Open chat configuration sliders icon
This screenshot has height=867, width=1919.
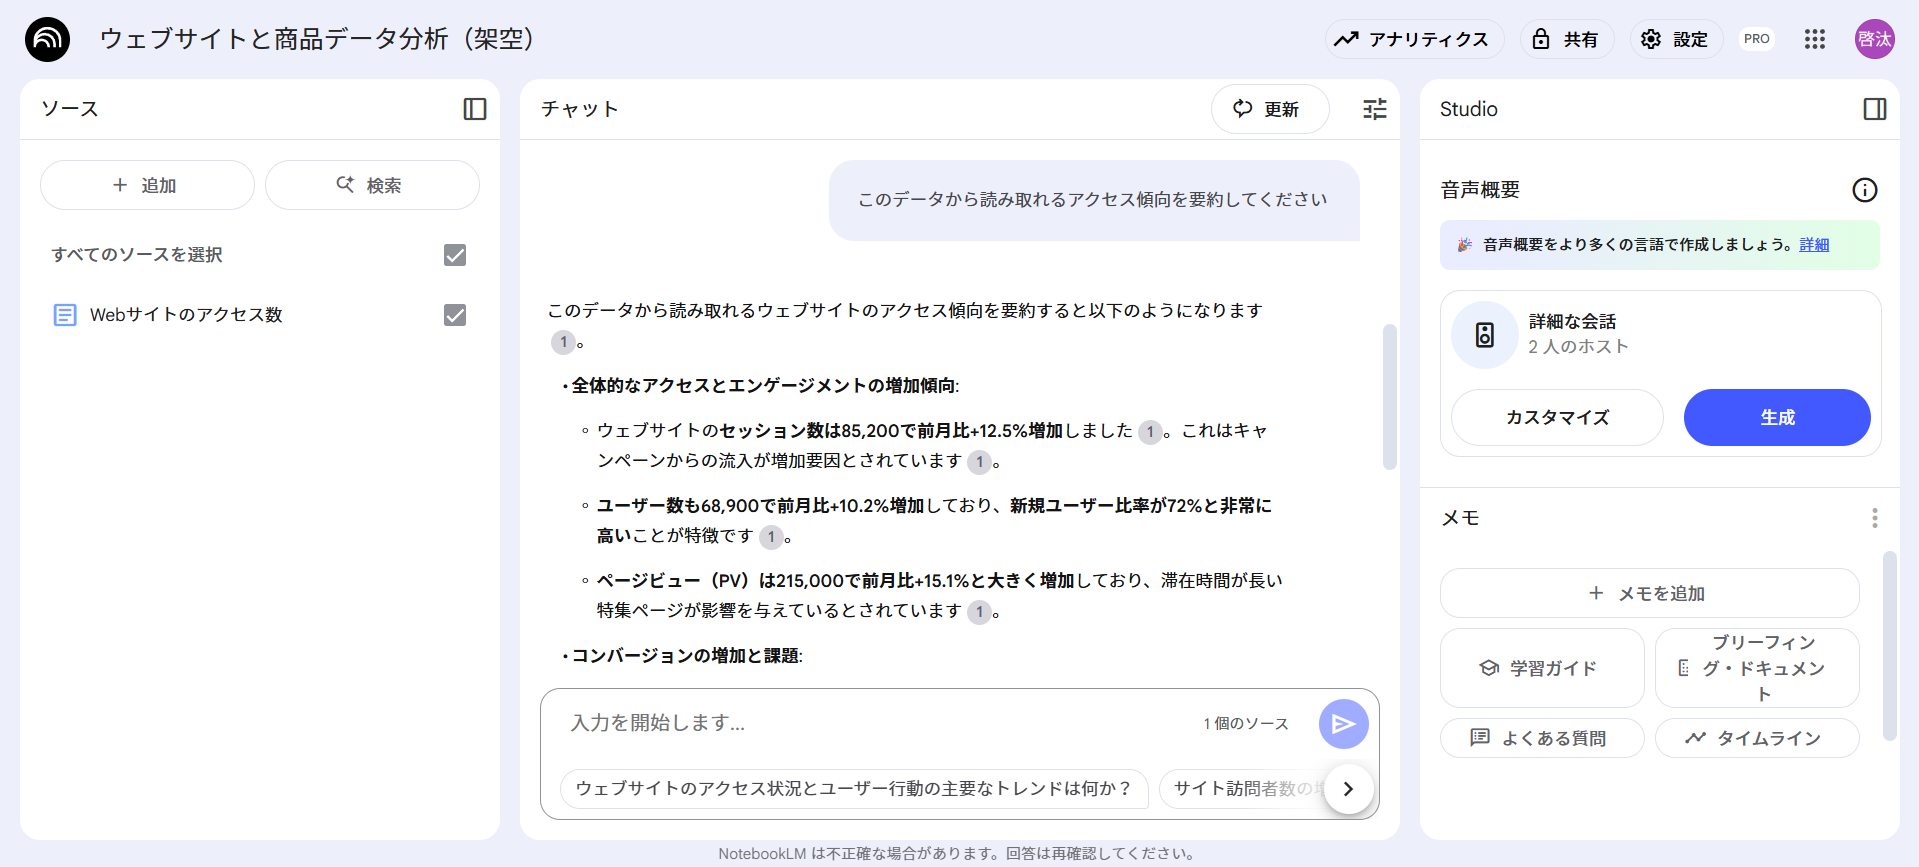[x=1375, y=109]
